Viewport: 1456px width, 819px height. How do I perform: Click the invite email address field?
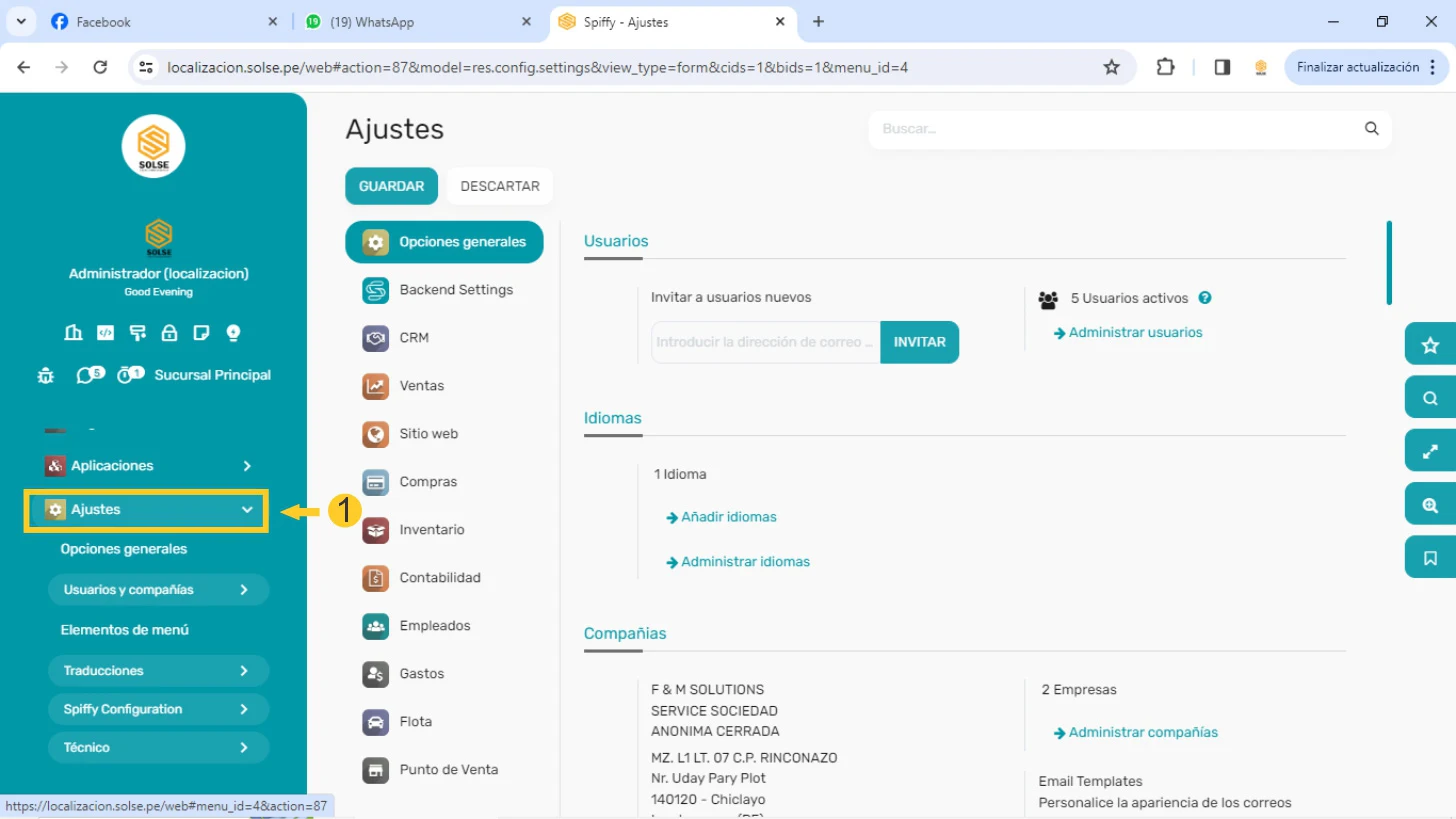[x=765, y=342]
